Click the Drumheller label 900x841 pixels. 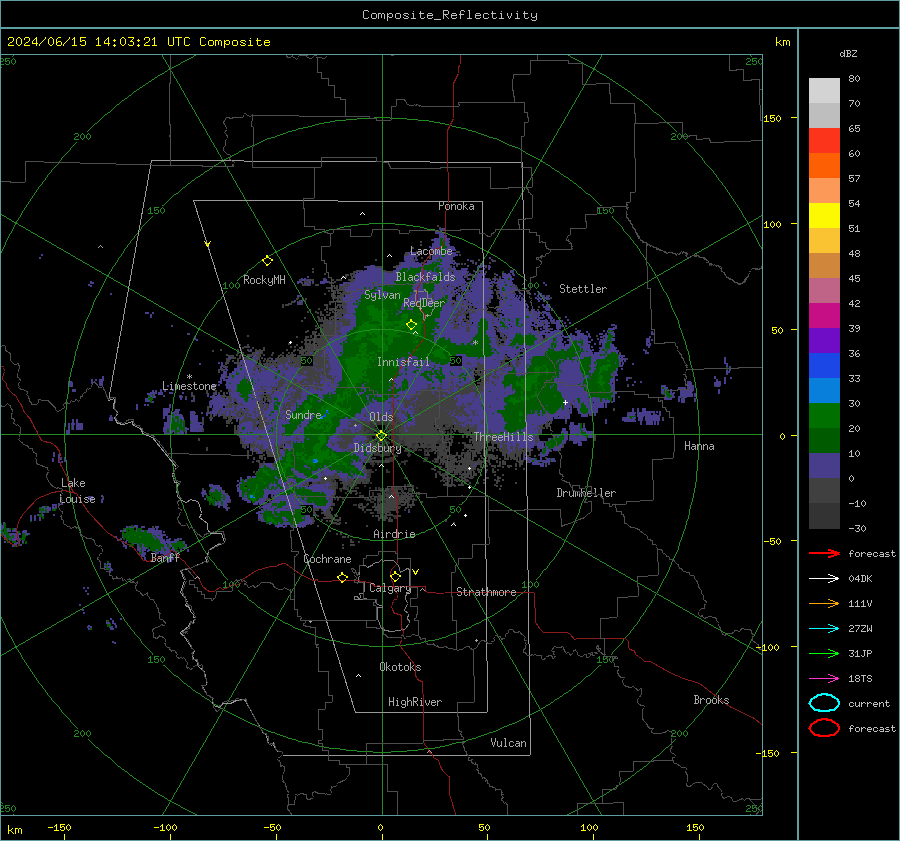(586, 493)
